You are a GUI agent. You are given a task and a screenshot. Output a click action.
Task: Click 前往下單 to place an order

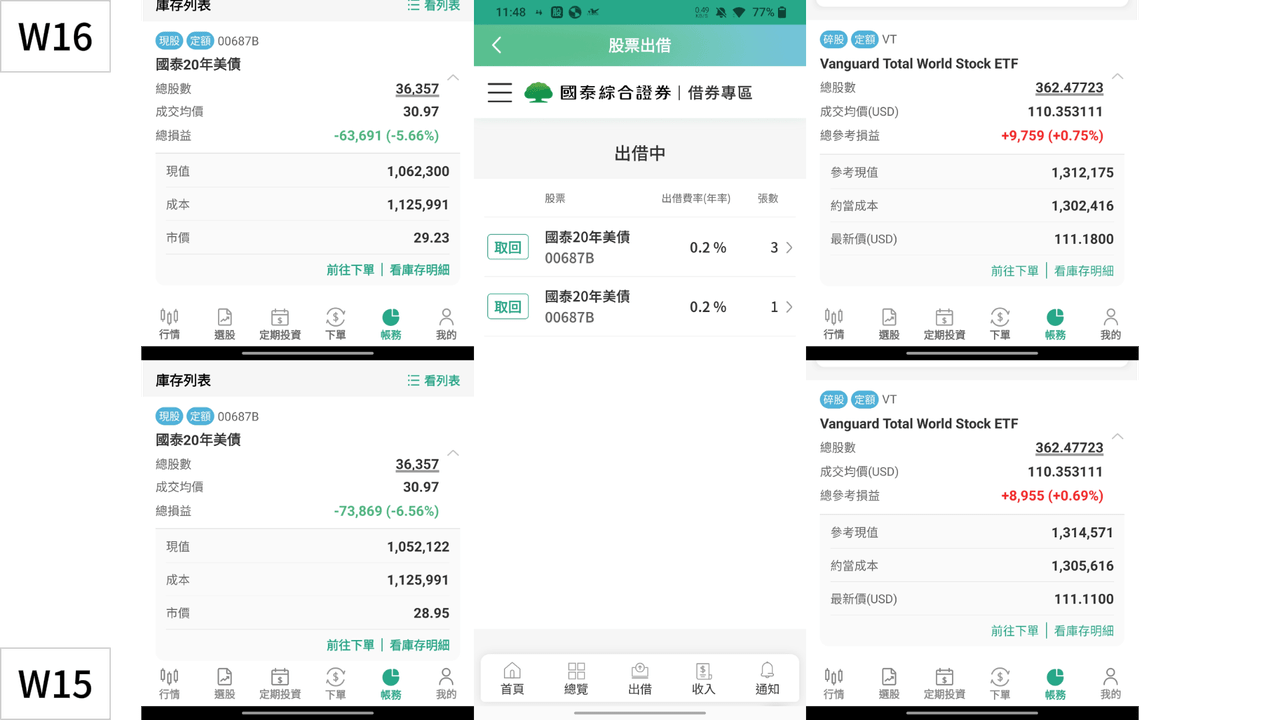coord(350,270)
